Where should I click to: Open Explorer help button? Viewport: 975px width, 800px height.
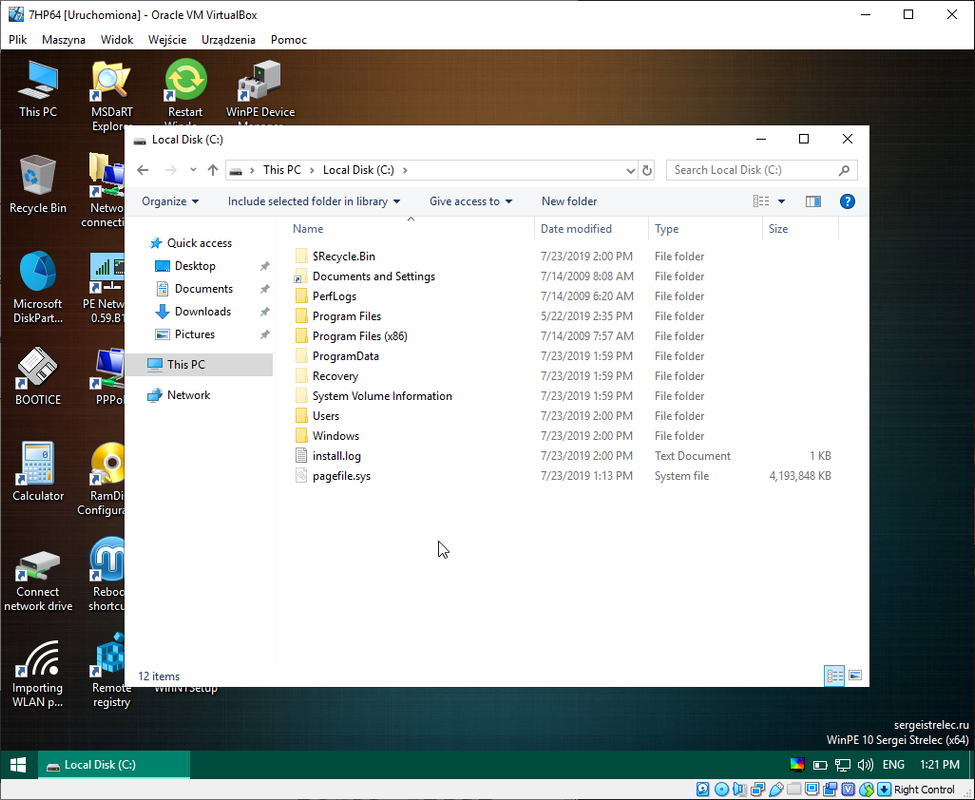(x=847, y=201)
